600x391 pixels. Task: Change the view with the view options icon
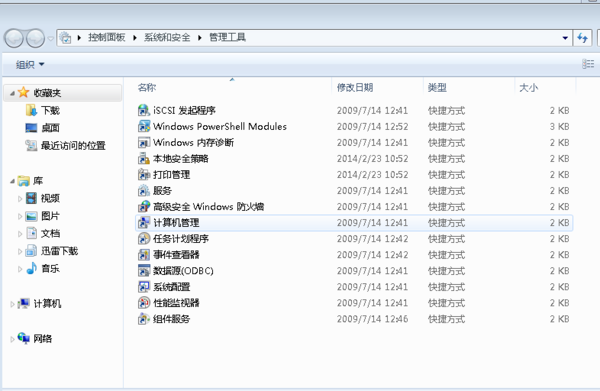point(588,64)
